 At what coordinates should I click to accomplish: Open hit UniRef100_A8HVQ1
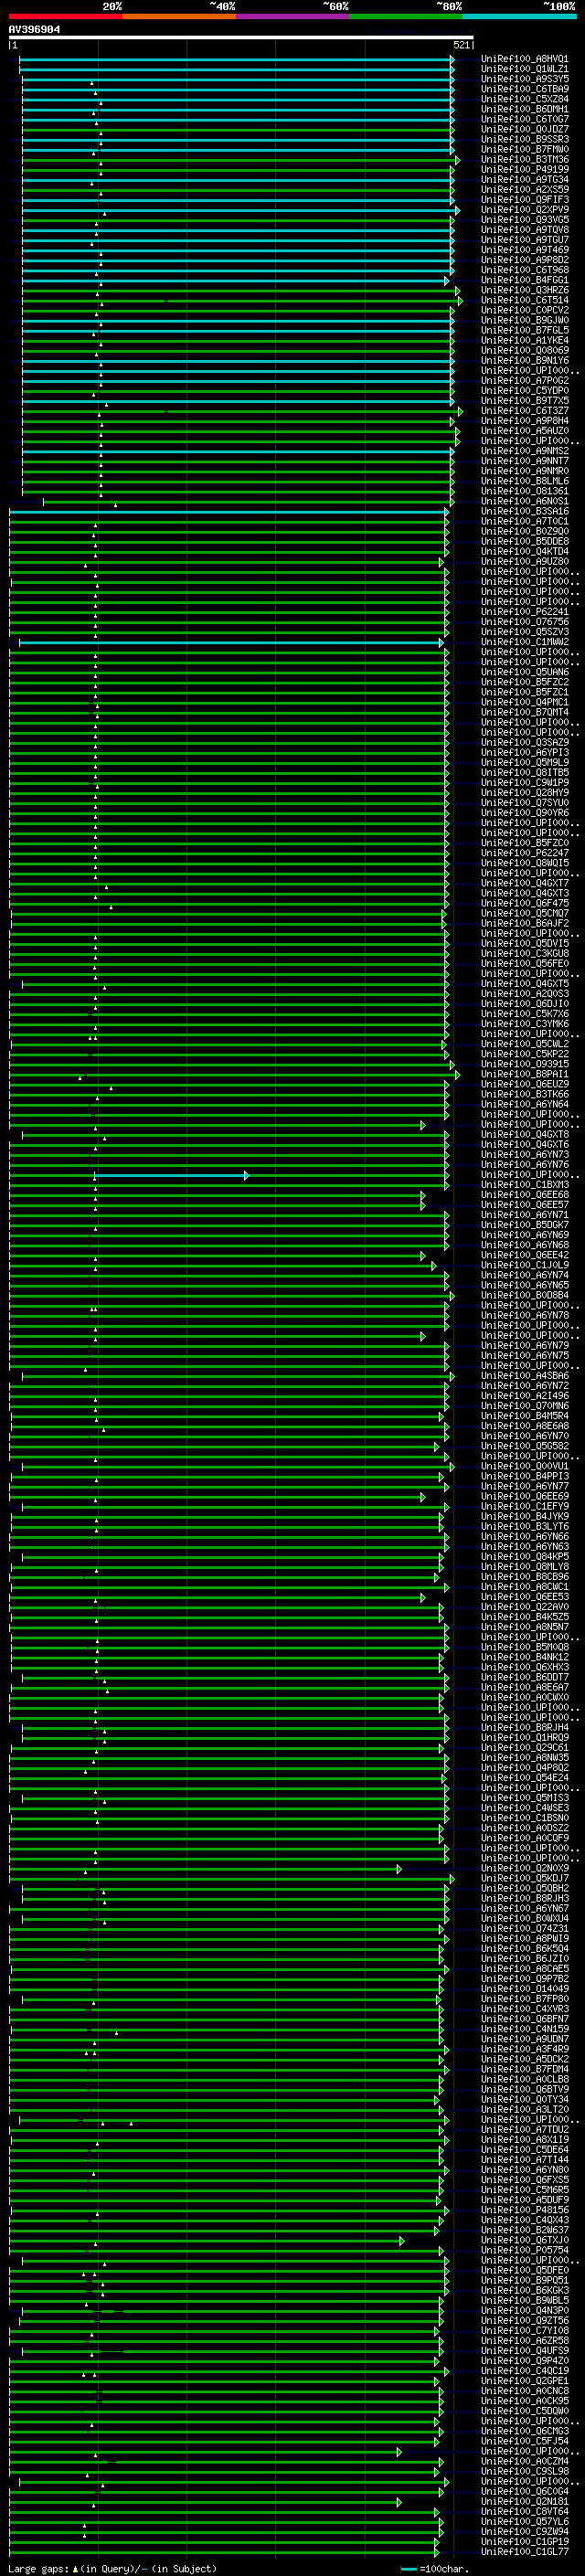(524, 59)
